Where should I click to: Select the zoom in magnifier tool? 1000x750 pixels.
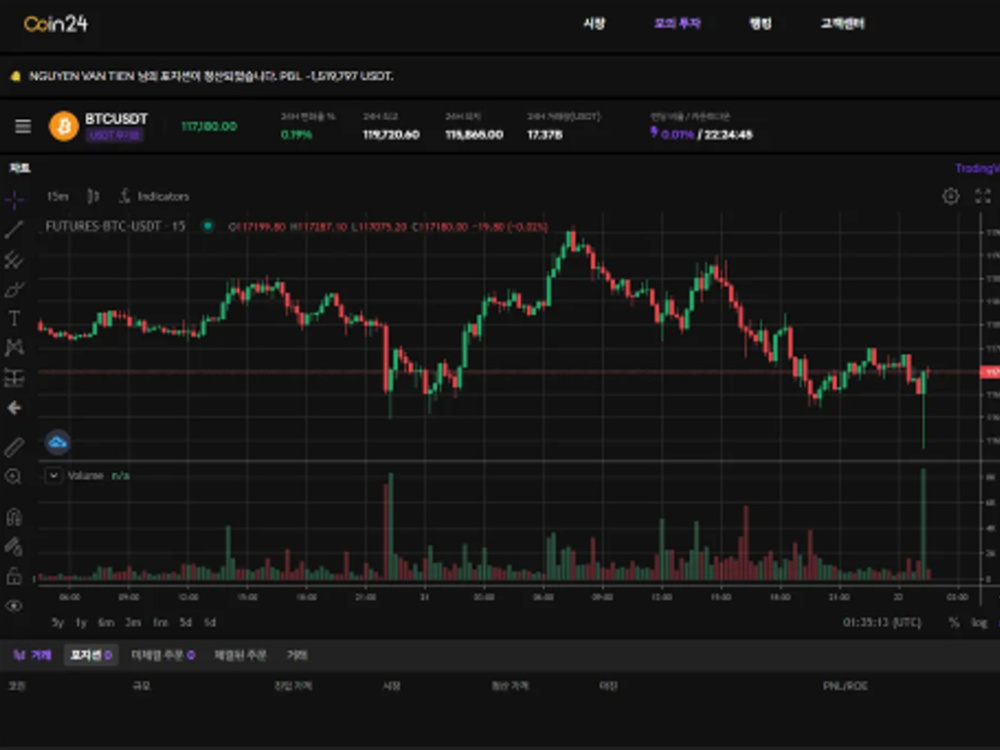tap(14, 476)
